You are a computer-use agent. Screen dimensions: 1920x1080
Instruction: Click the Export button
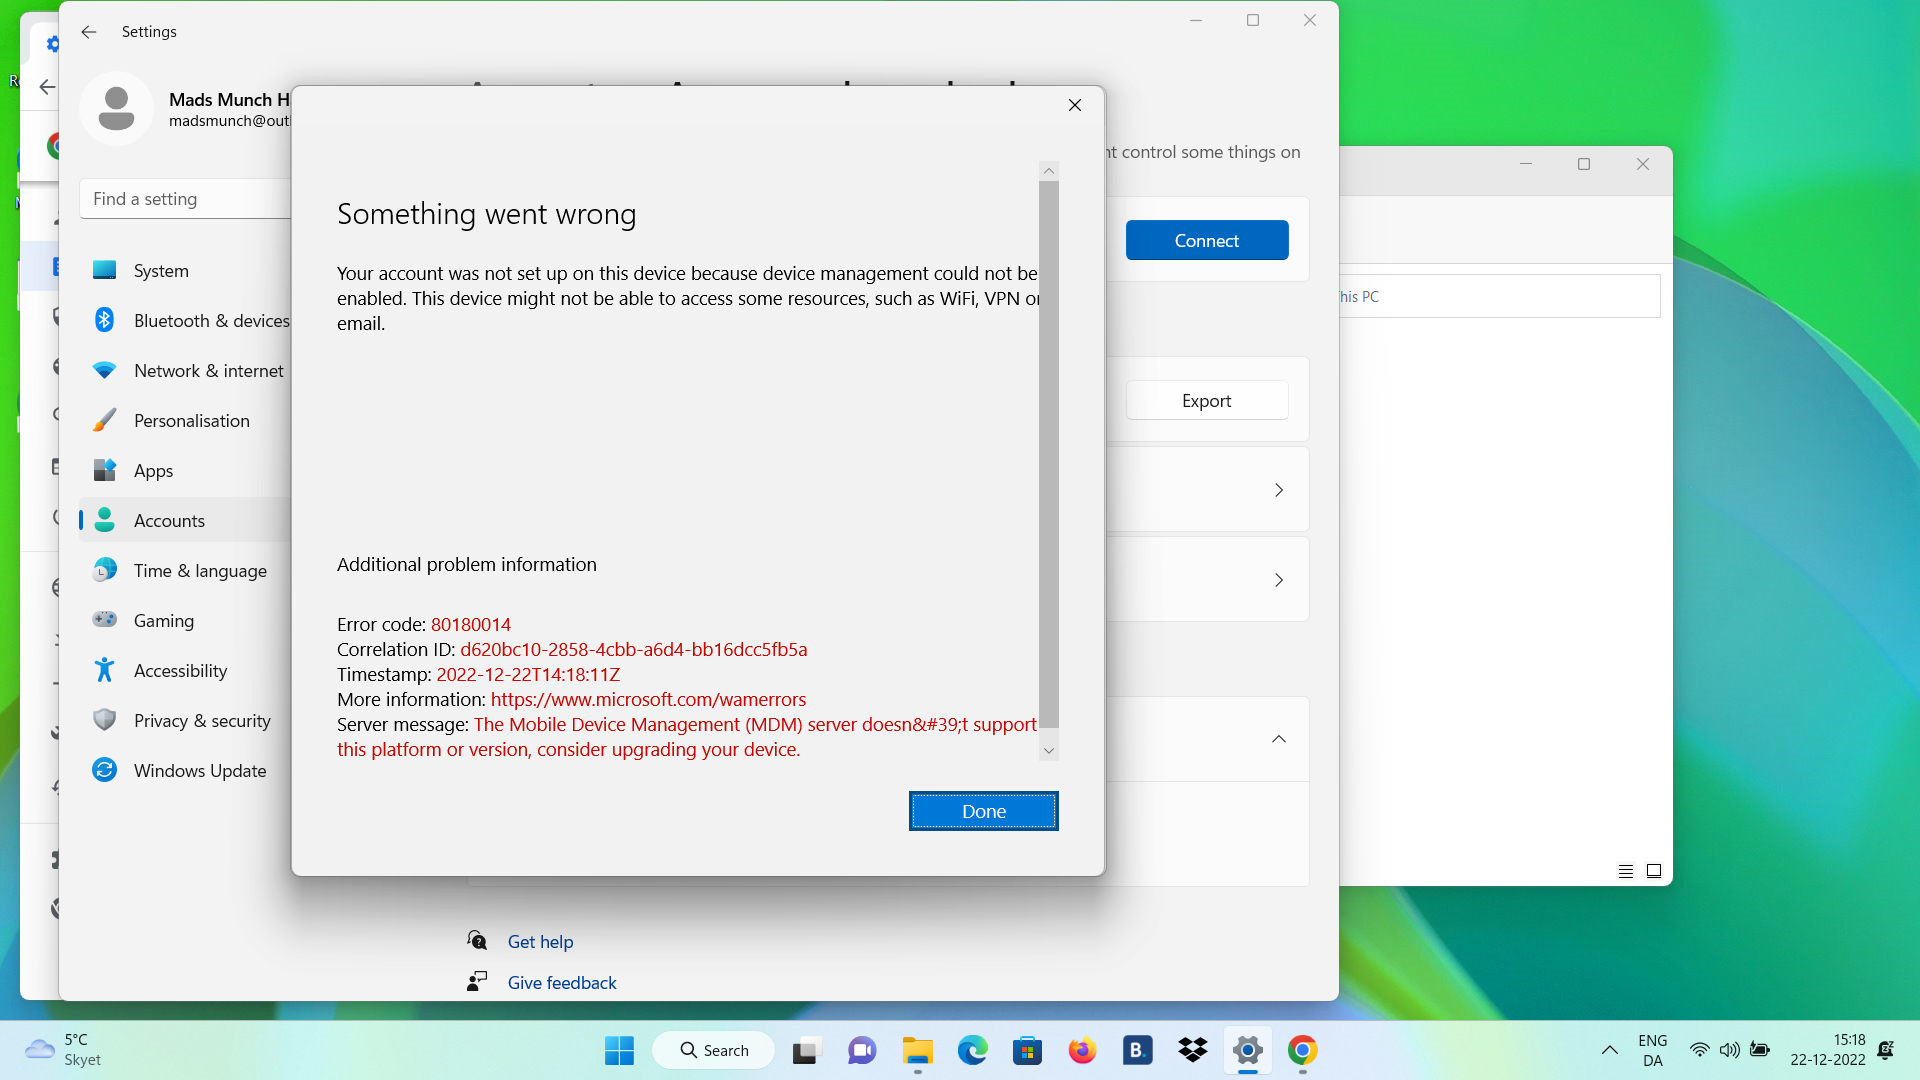point(1207,400)
